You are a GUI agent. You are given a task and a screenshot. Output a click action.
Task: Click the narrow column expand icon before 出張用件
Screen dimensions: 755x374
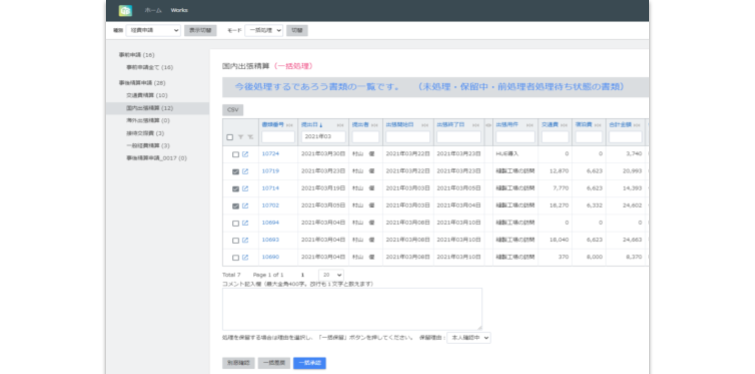pyautogui.click(x=488, y=125)
